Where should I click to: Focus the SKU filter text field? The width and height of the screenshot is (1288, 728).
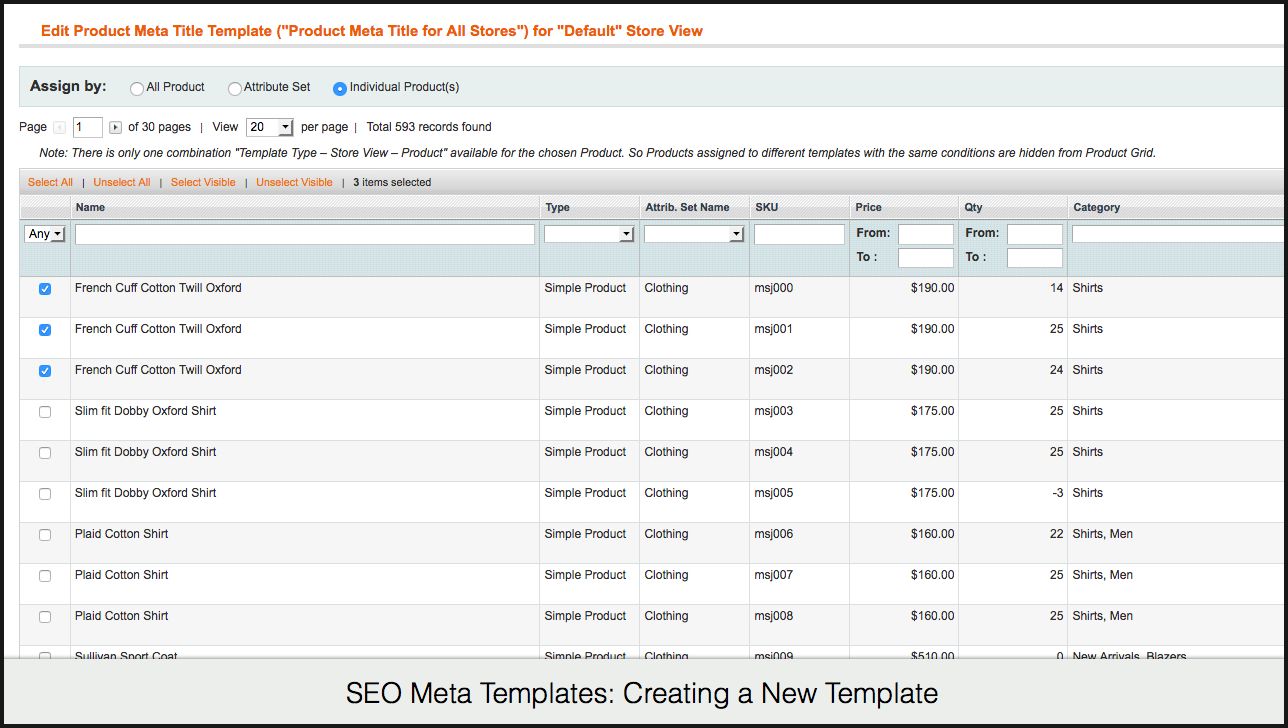coord(799,234)
